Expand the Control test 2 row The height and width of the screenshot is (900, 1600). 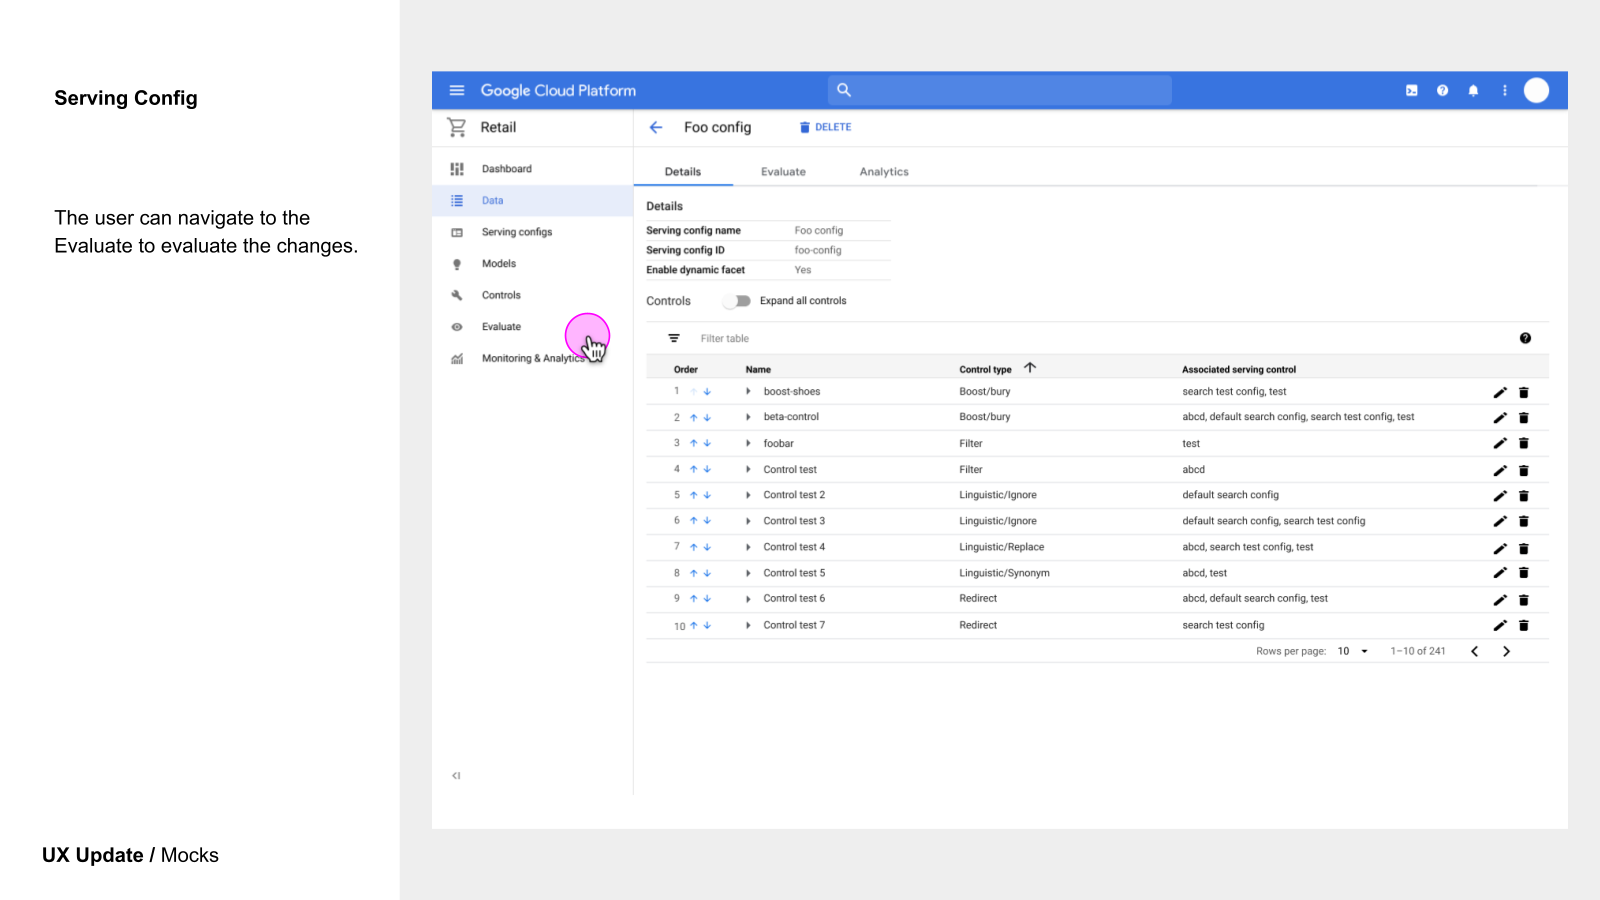748,495
